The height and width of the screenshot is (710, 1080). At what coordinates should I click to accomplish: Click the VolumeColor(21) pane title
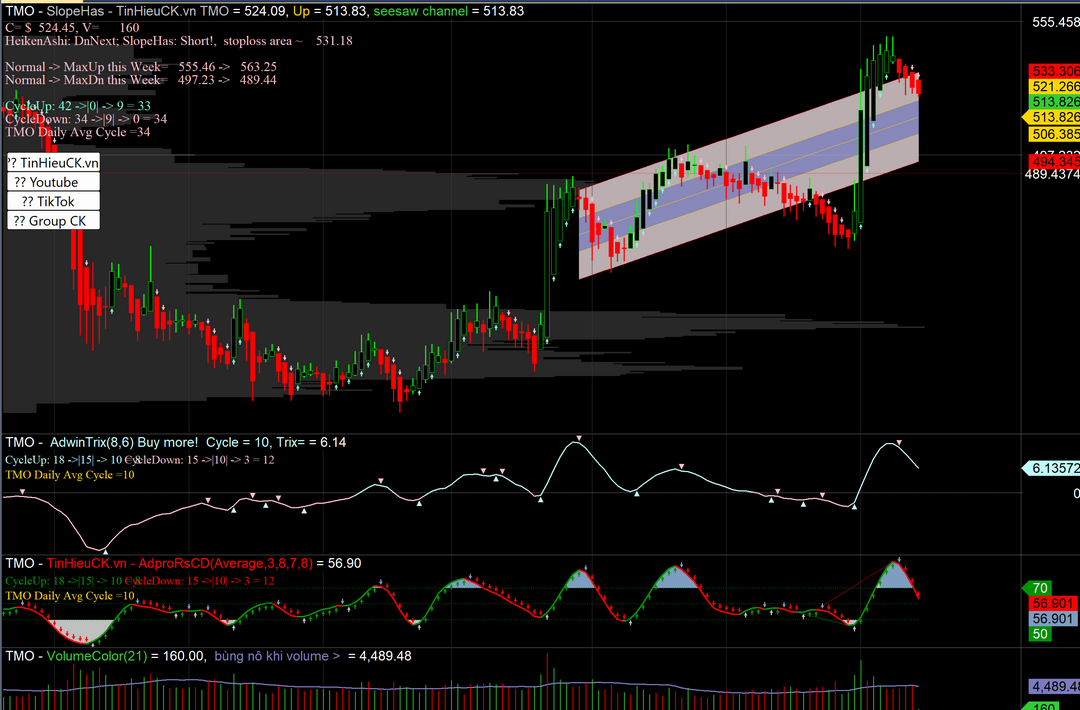click(x=101, y=656)
